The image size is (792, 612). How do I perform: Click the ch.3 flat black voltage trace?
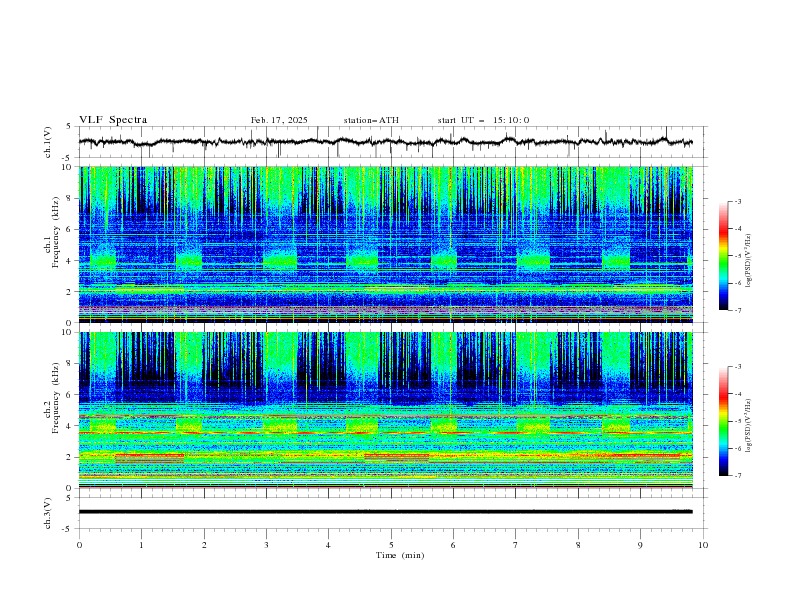click(385, 512)
